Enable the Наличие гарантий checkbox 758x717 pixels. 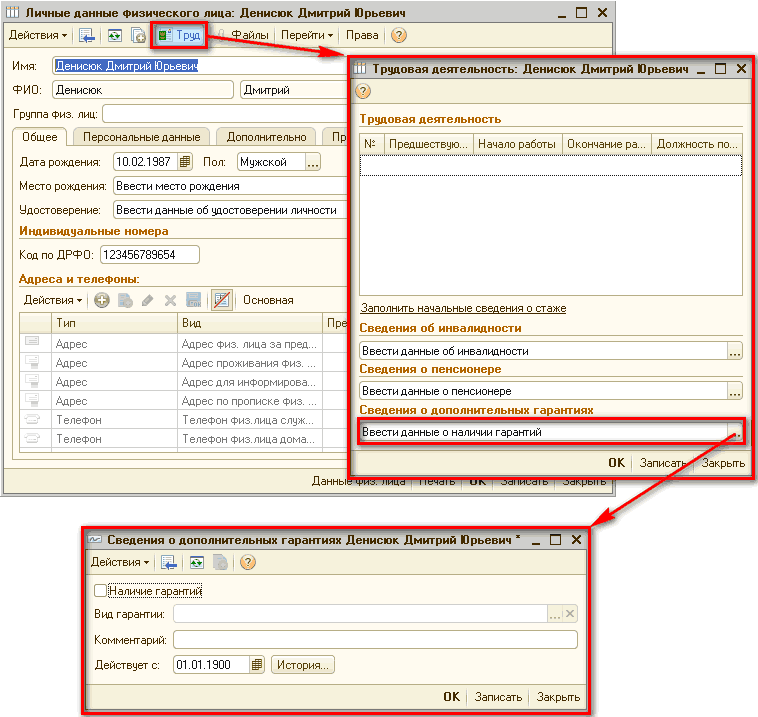point(99,591)
